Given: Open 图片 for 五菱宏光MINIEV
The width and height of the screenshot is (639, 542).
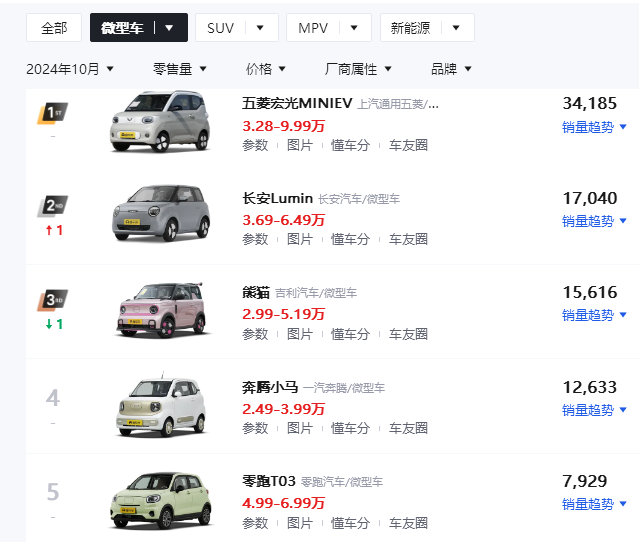Looking at the screenshot, I should (x=300, y=145).
